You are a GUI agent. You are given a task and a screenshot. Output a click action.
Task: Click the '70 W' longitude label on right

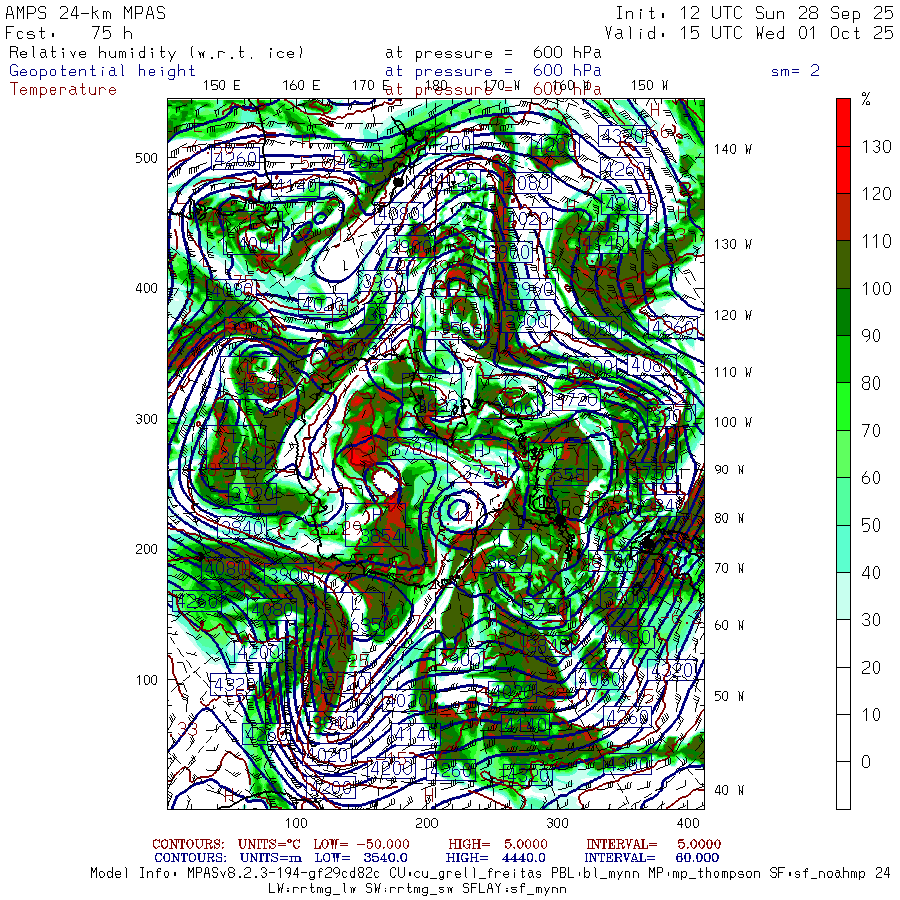[729, 568]
